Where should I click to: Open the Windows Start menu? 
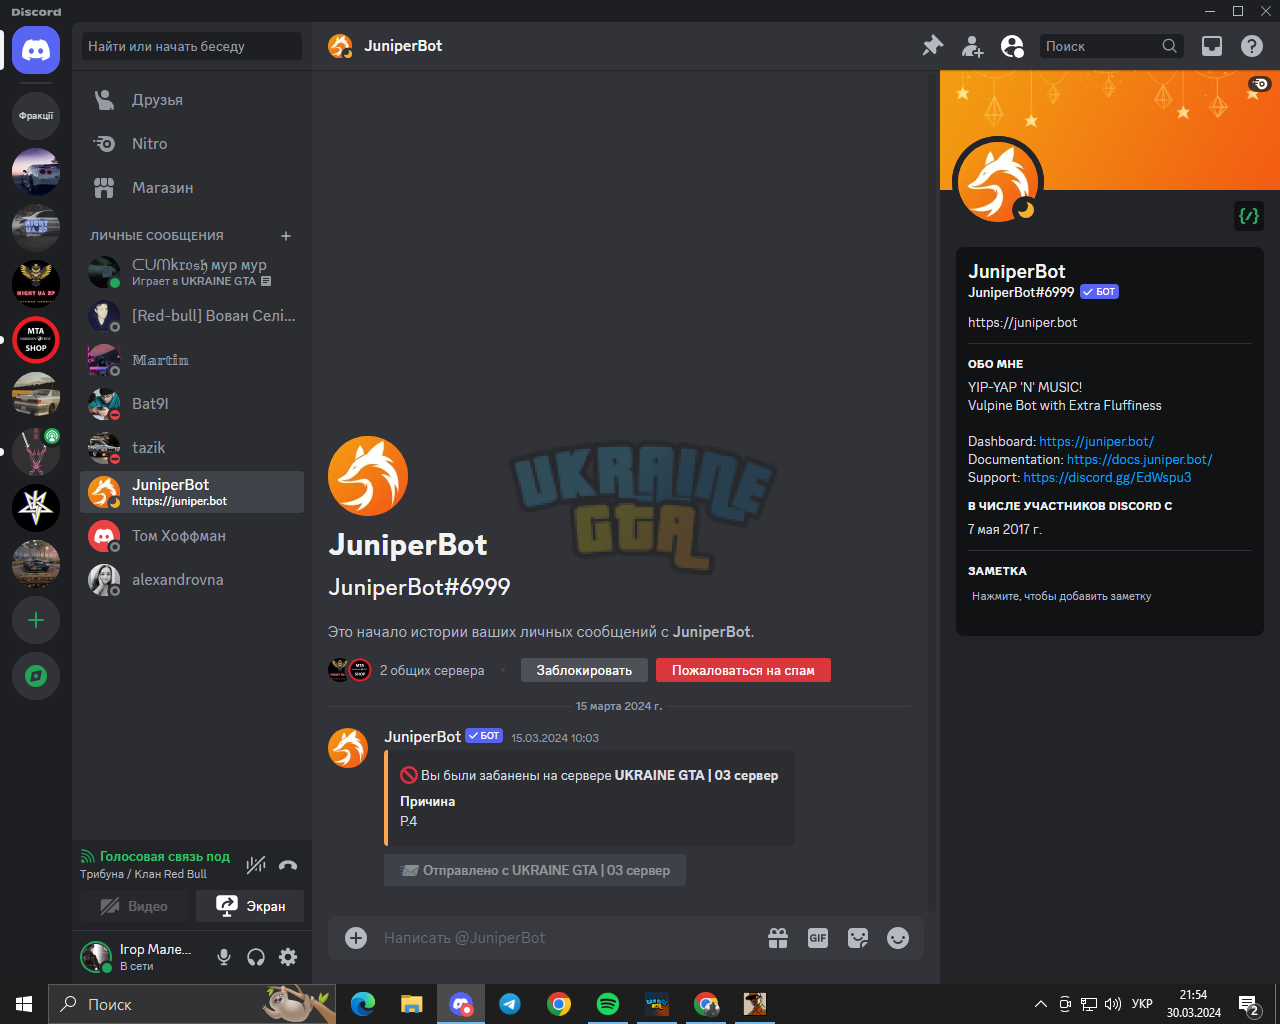tap(24, 1004)
